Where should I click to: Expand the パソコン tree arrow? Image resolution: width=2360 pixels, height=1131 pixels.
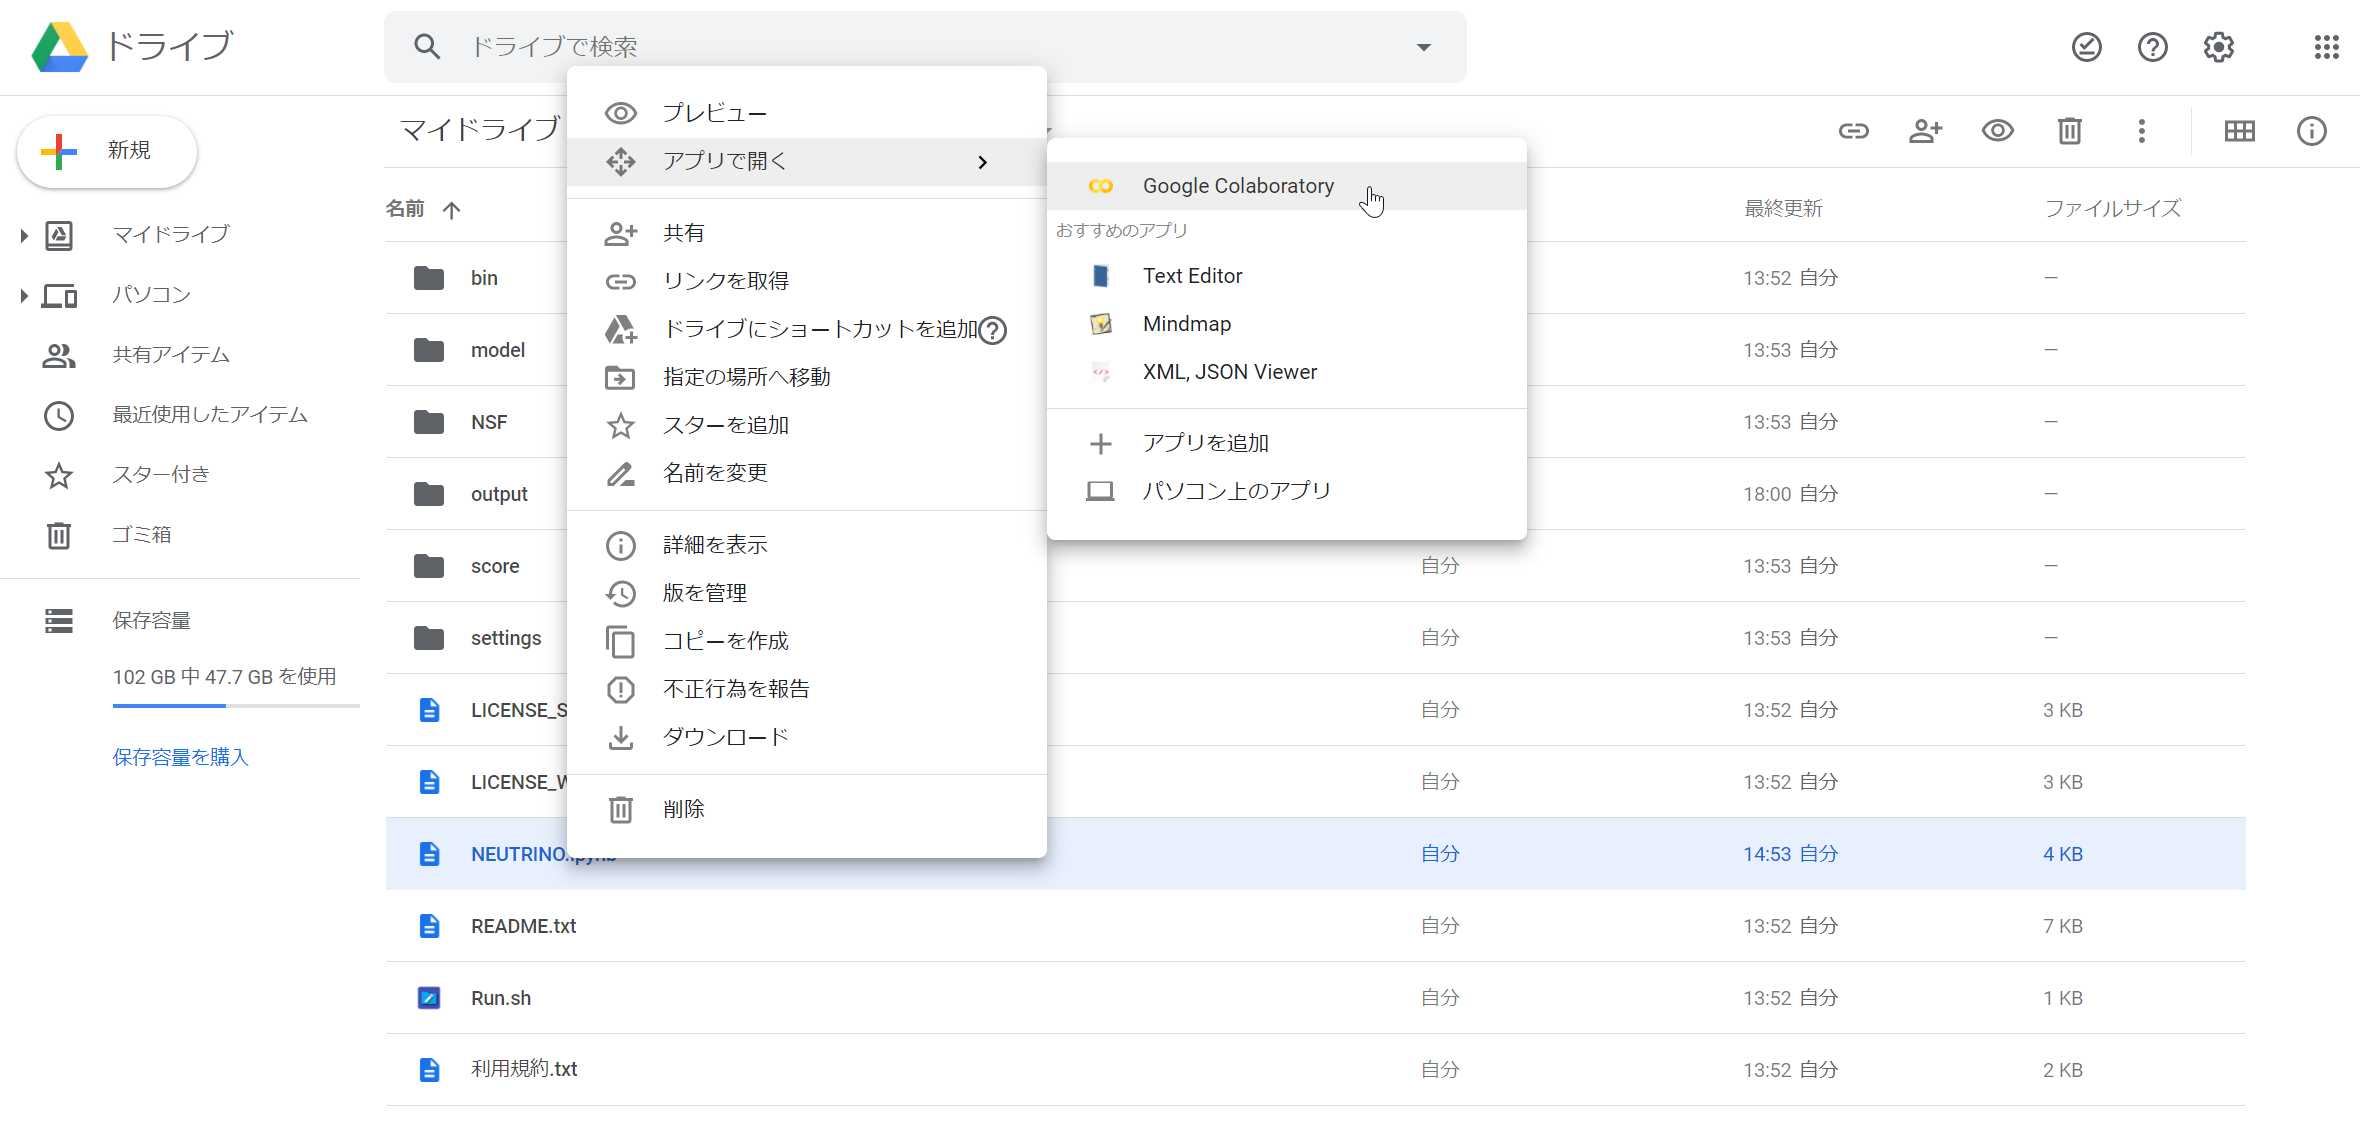[x=24, y=296]
